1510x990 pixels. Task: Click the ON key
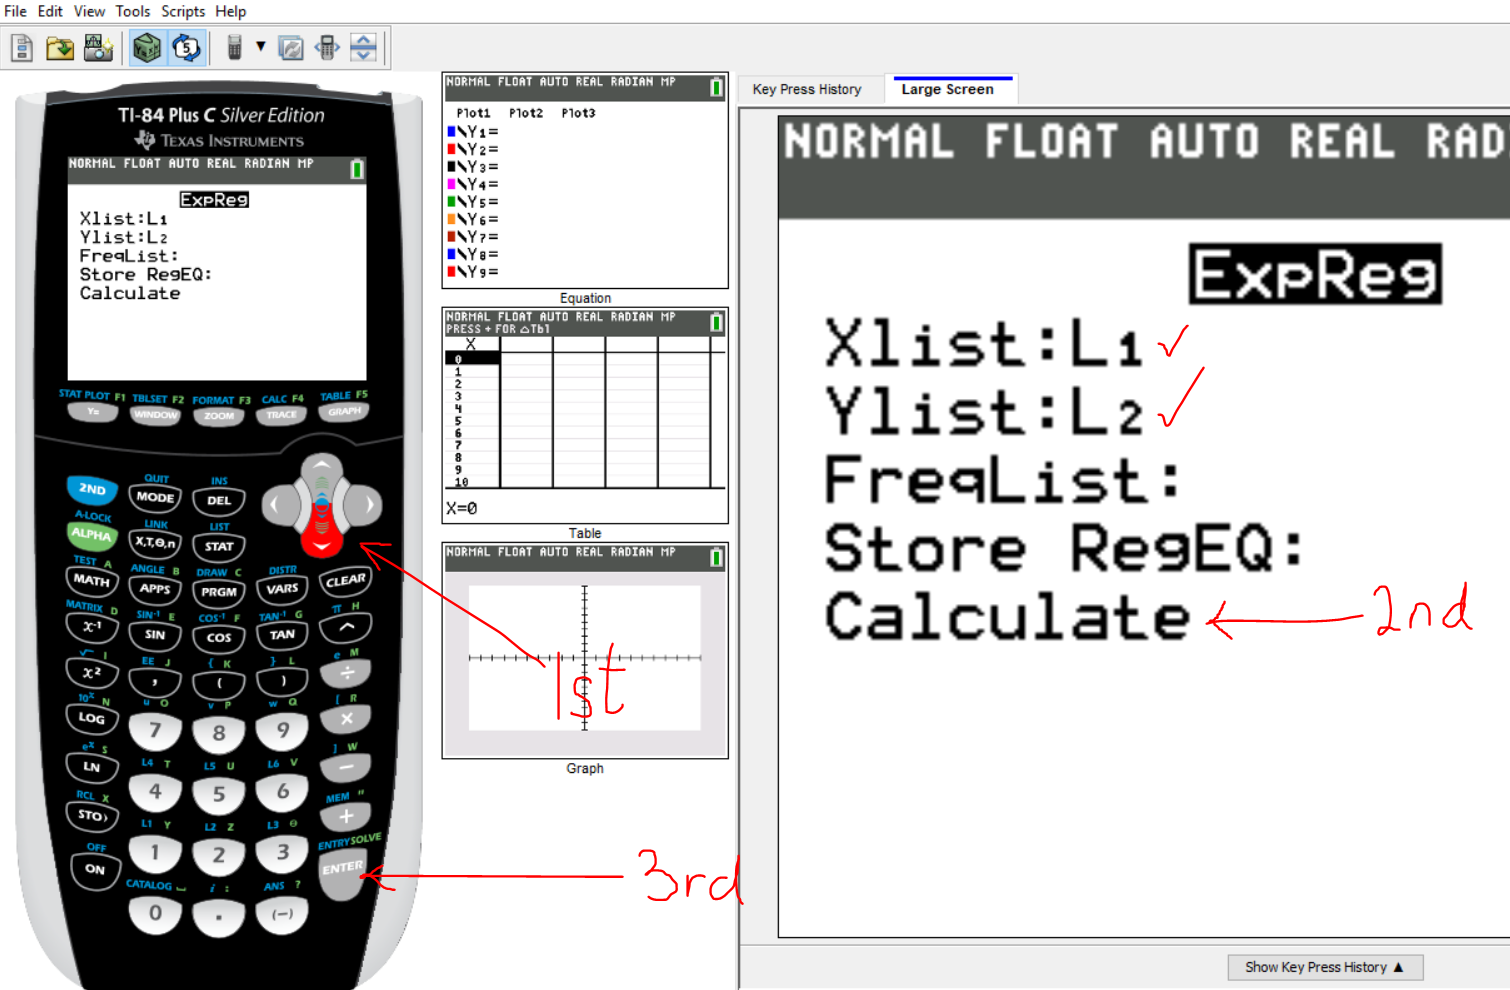click(95, 869)
